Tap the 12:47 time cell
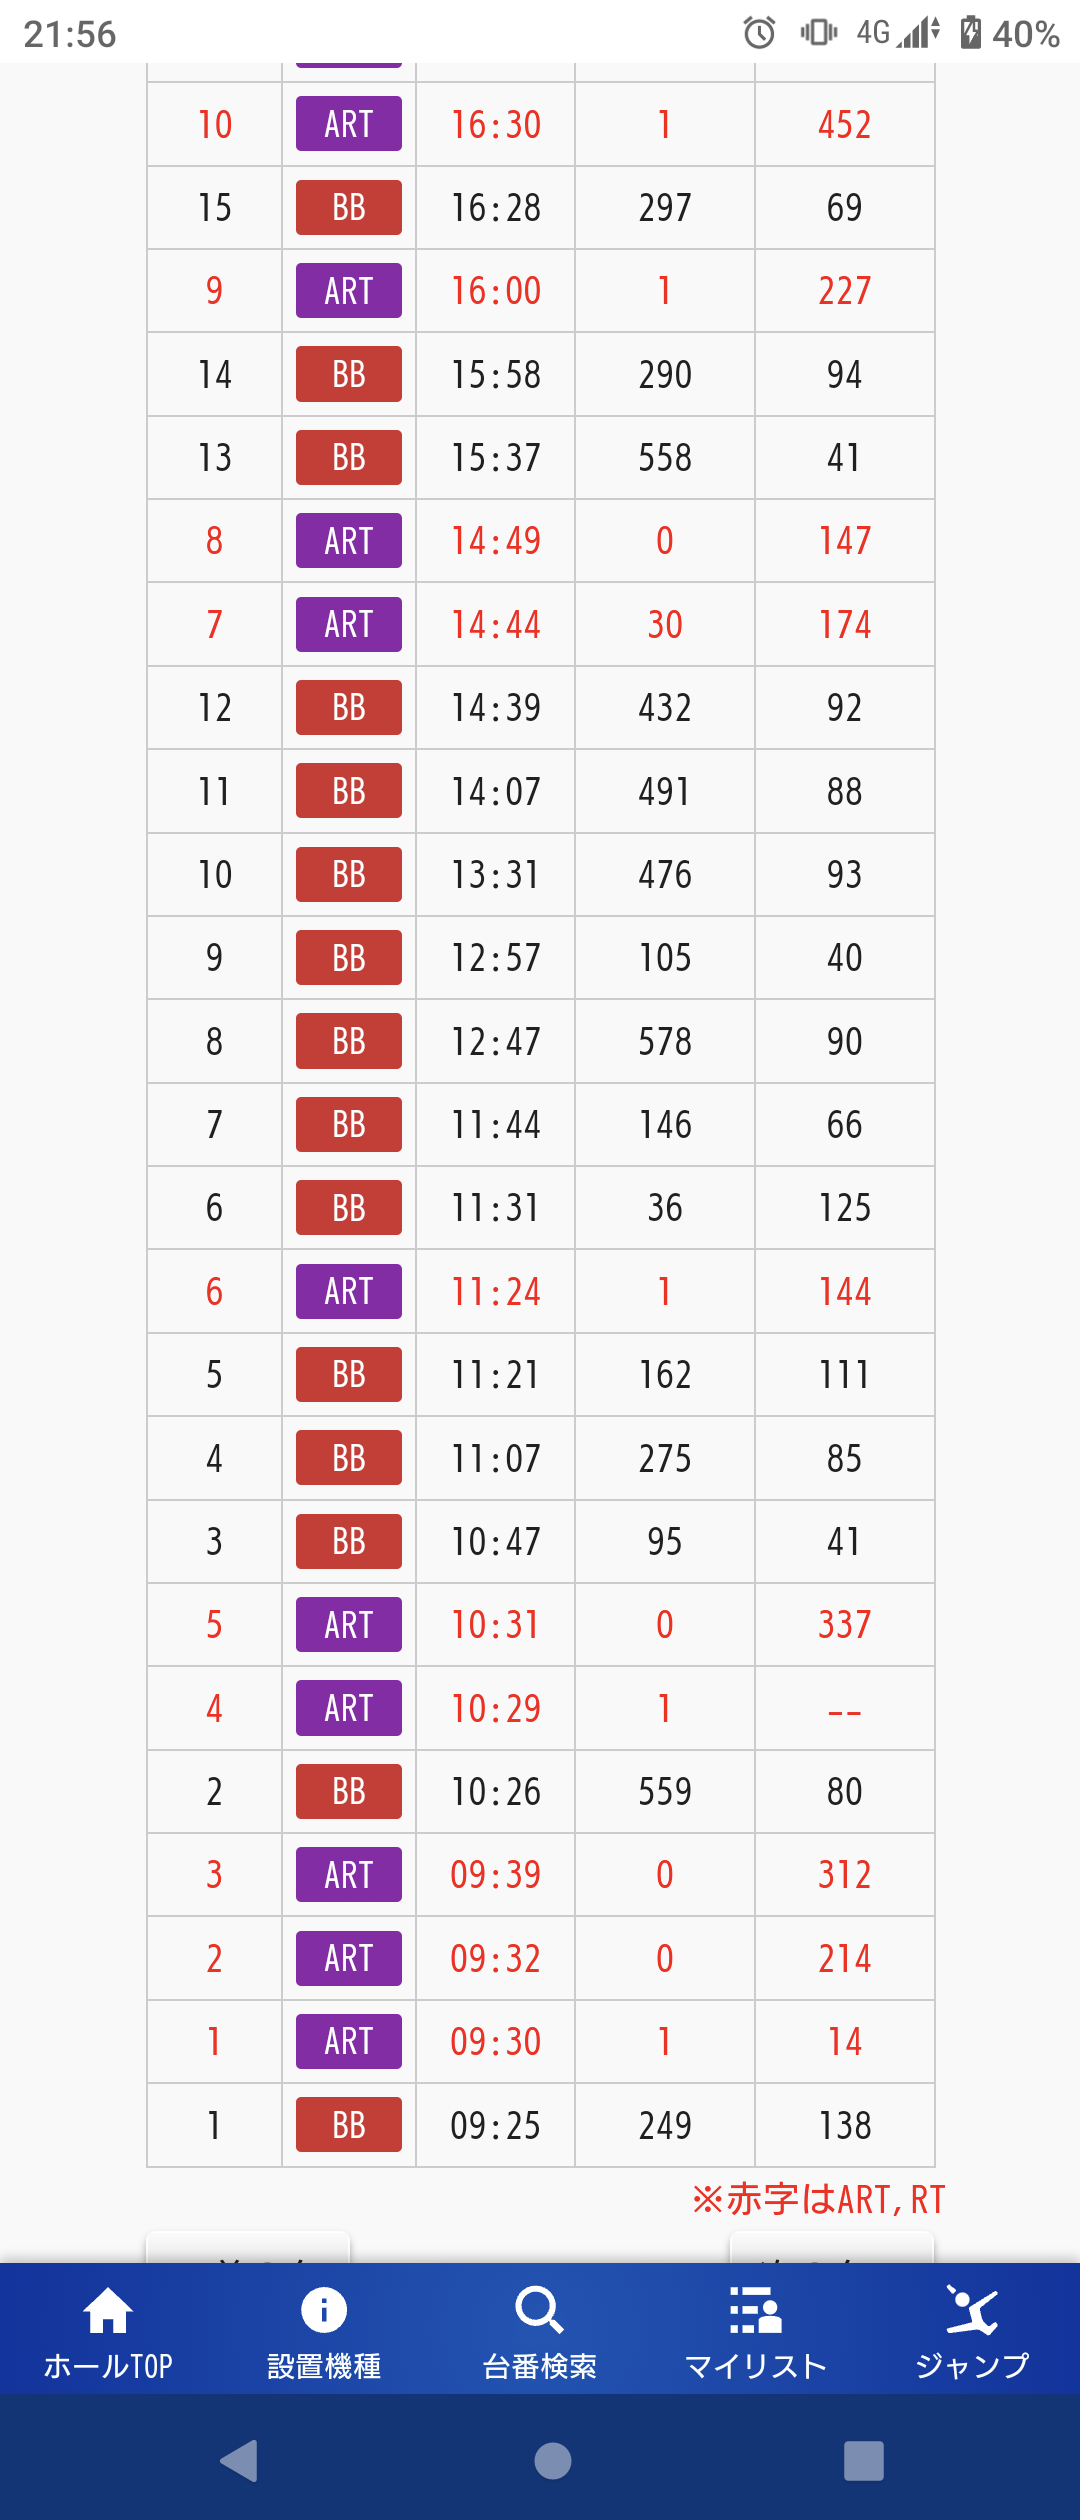 click(495, 1041)
